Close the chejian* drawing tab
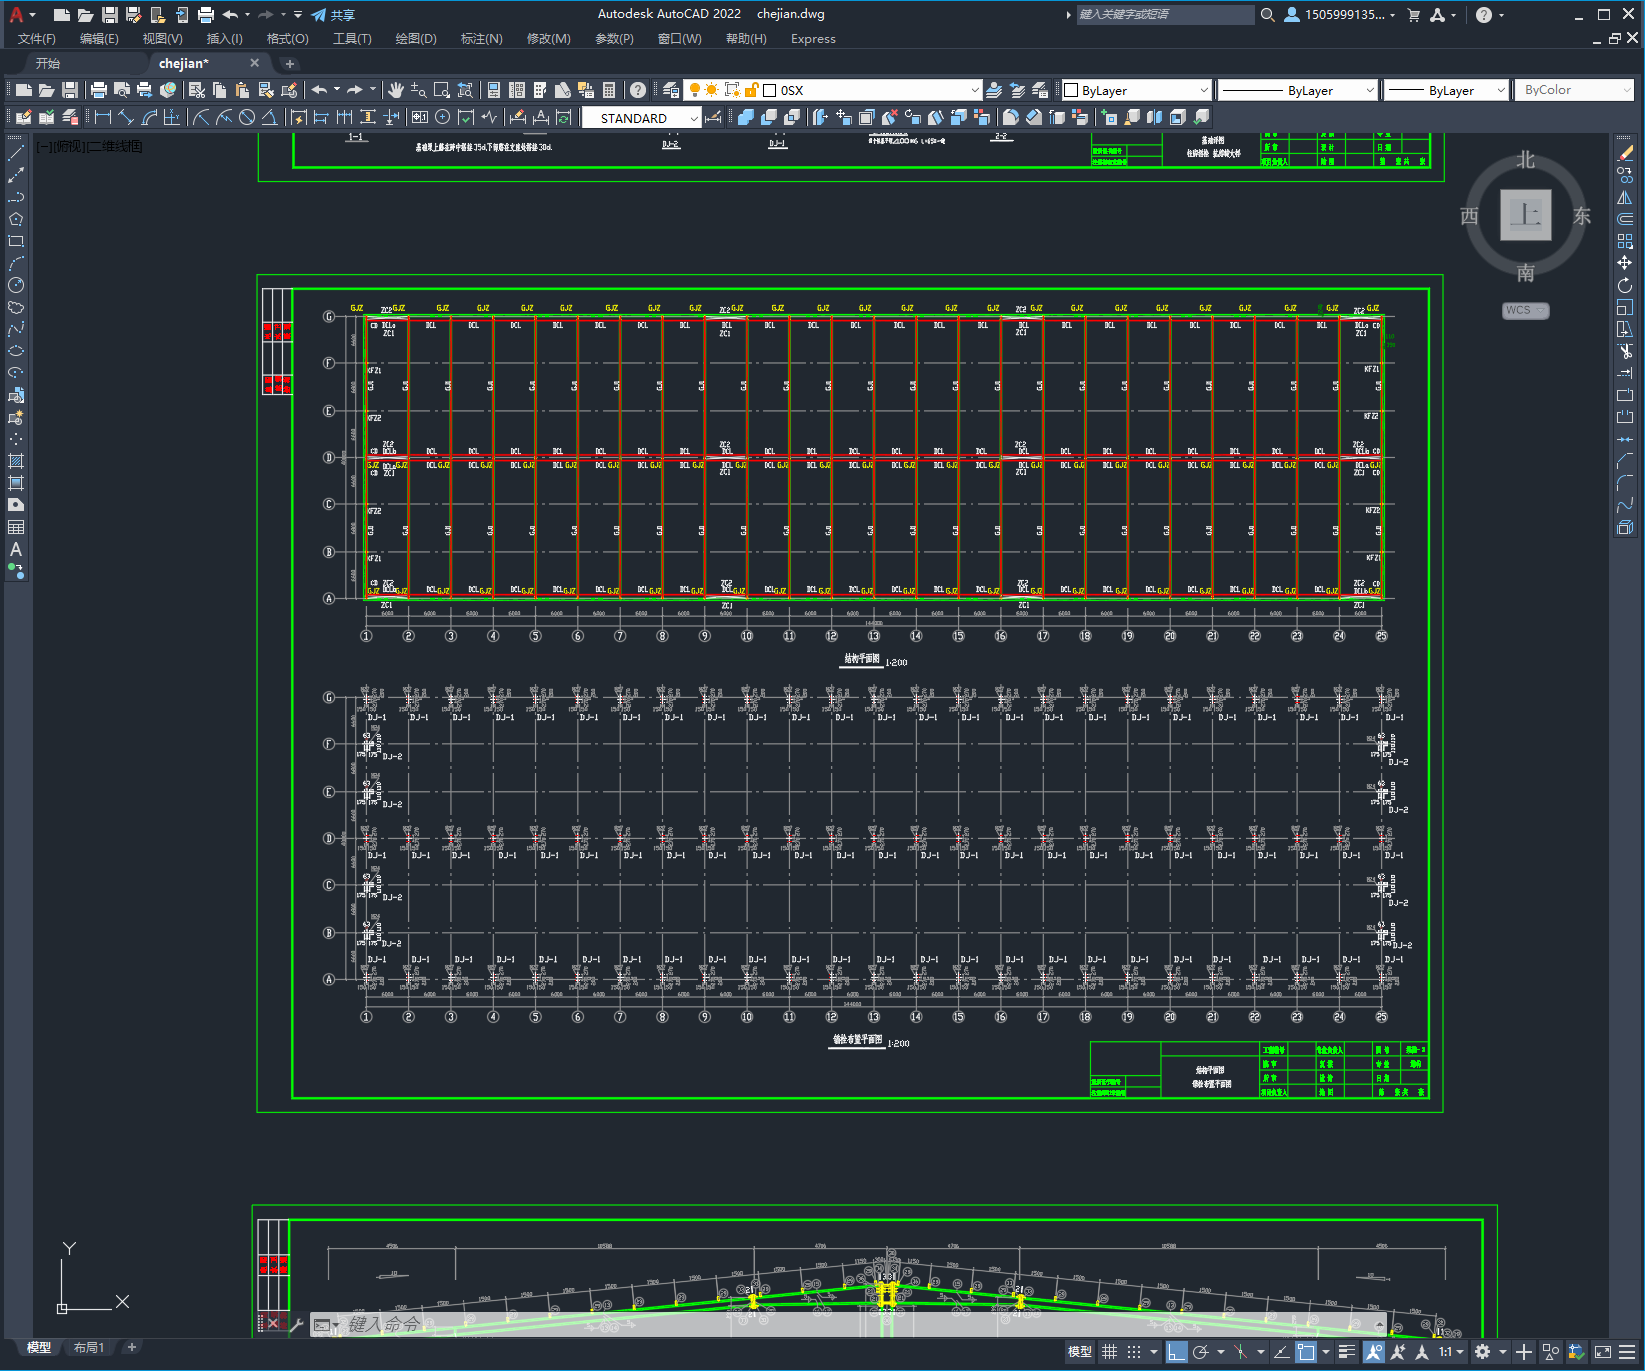 pos(254,63)
